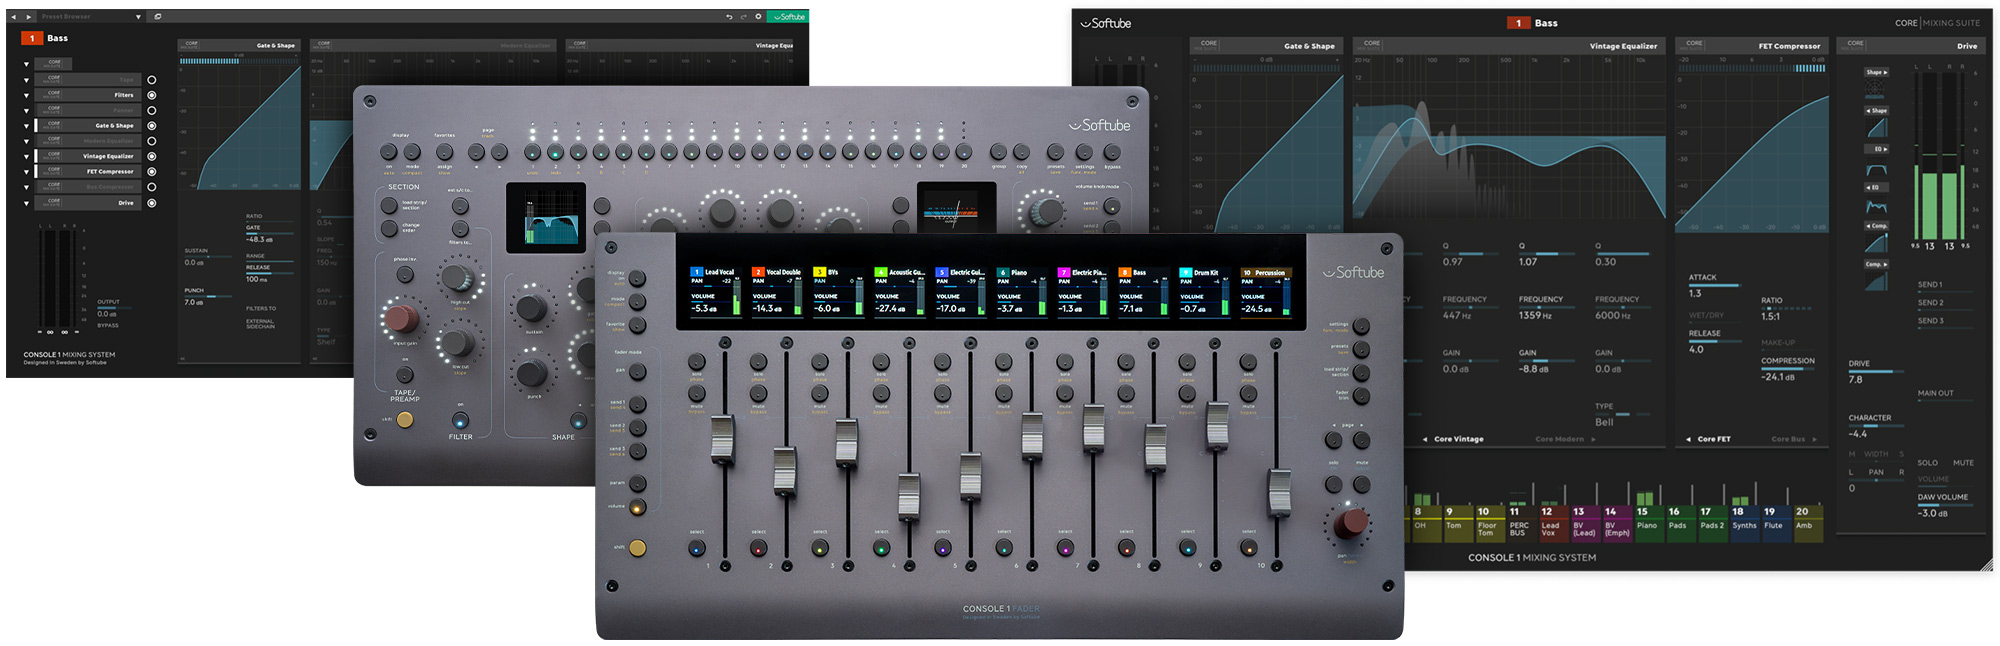Click resize grip at right window corner
Screen dimensions: 2000x646
tap(1985, 565)
